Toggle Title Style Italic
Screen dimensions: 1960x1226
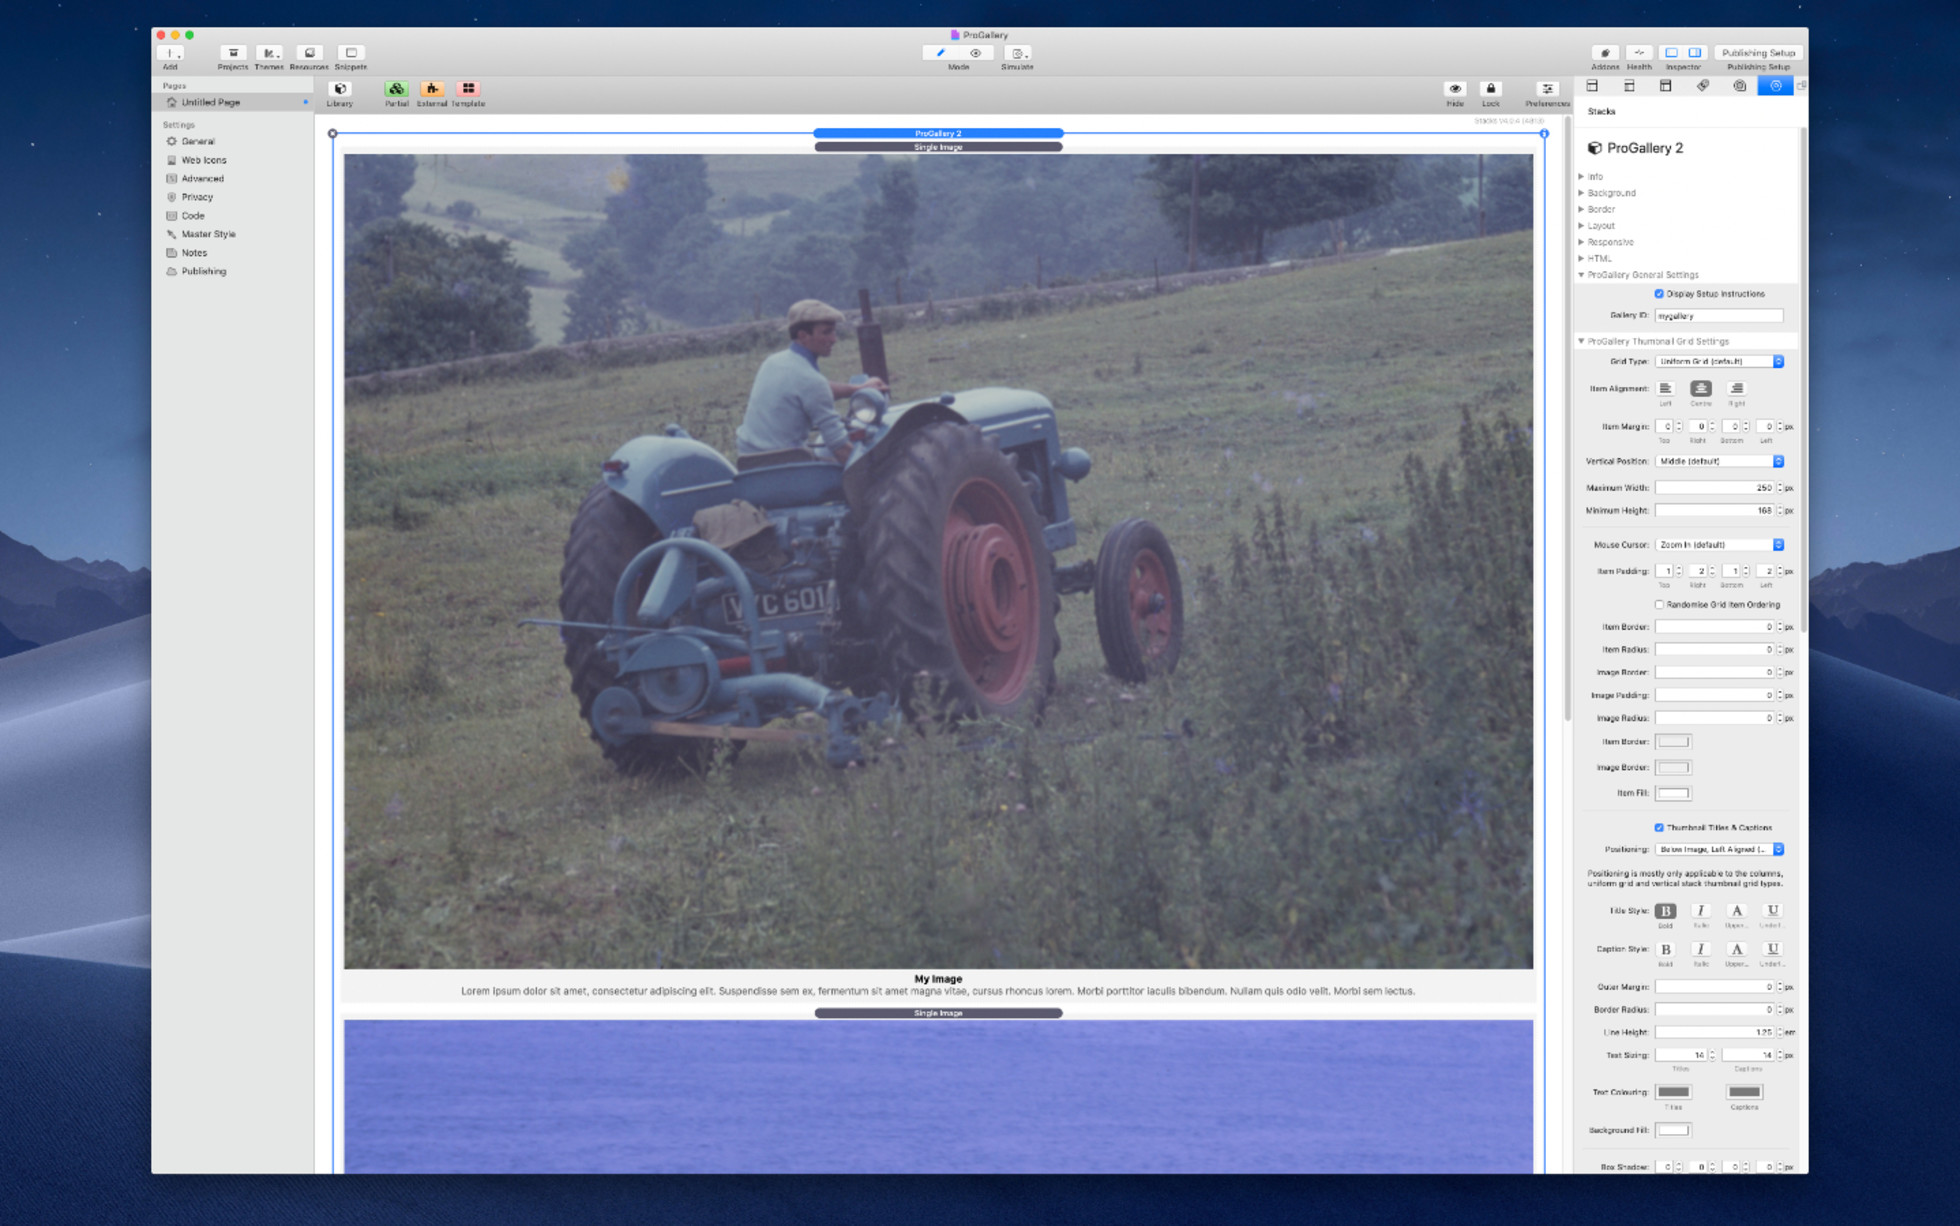1701,911
